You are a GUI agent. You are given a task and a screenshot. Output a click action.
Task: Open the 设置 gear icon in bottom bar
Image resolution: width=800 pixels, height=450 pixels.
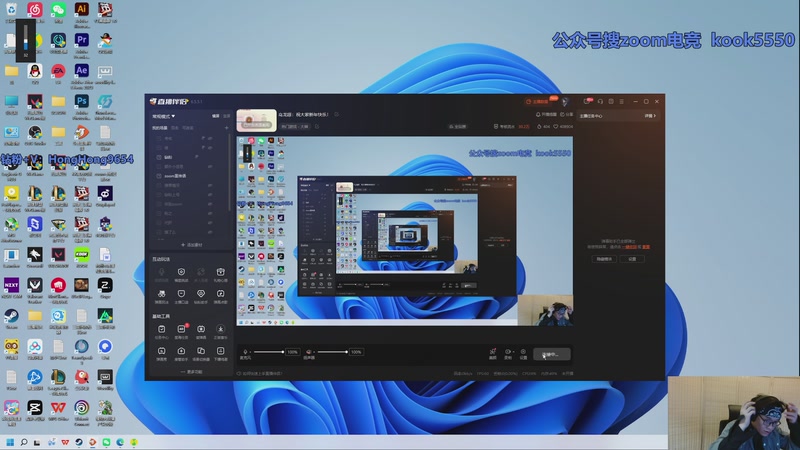click(523, 352)
